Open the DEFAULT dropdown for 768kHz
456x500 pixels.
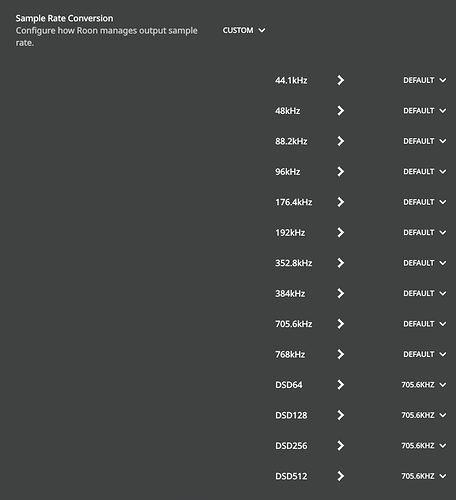(425, 354)
